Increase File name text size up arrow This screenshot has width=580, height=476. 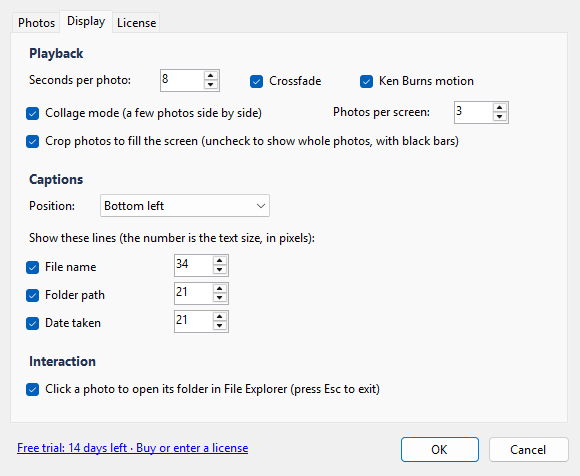click(220, 260)
